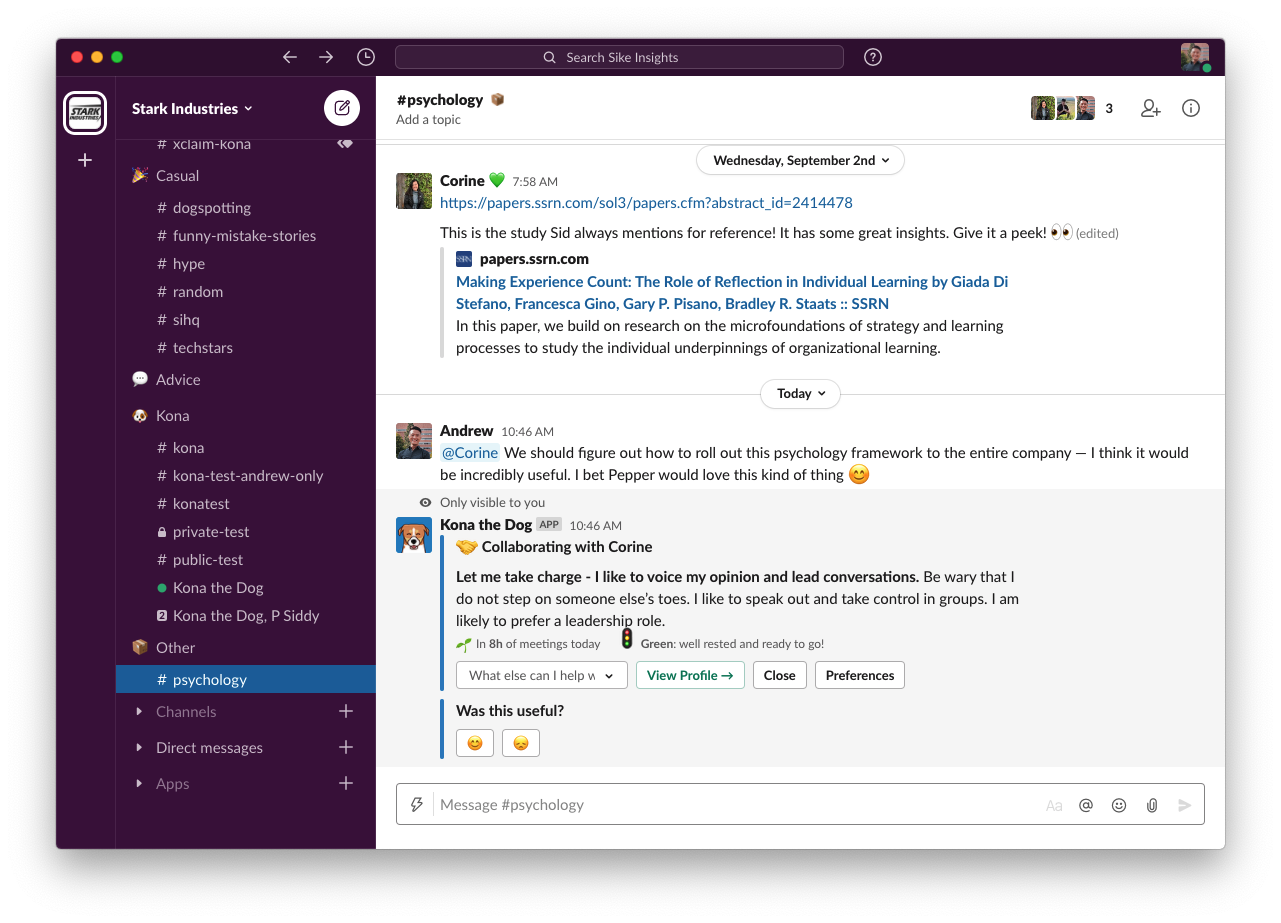
Task: Click Add a topic under channel name
Action: (428, 120)
